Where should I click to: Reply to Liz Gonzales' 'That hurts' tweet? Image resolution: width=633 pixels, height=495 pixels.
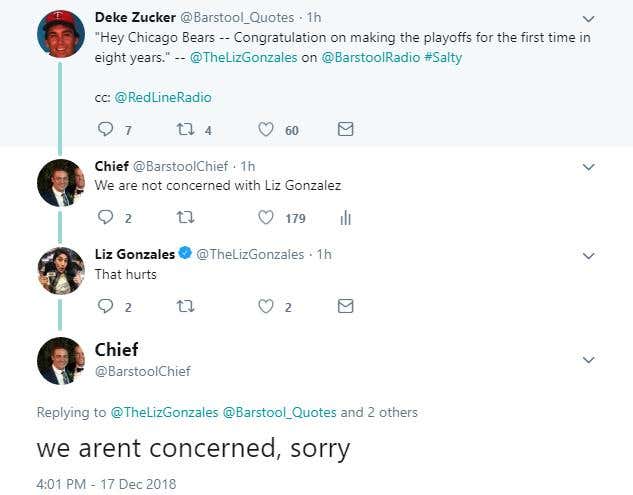(106, 307)
